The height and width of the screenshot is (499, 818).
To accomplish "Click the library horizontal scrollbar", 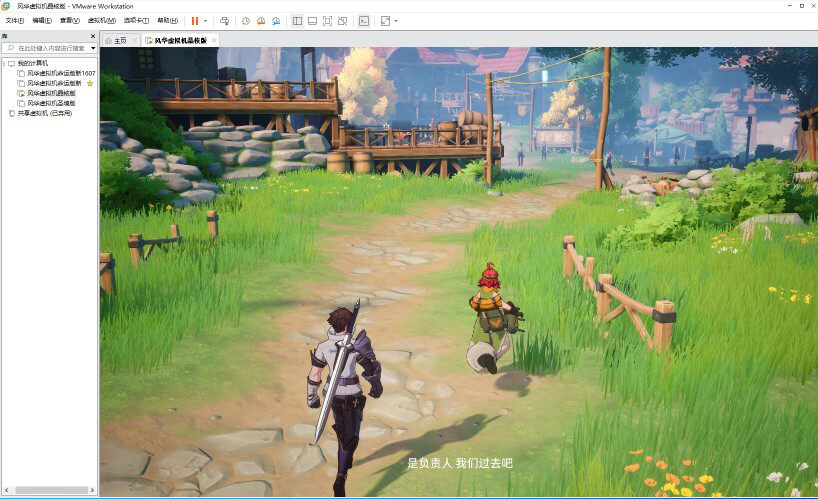I will click(51, 490).
